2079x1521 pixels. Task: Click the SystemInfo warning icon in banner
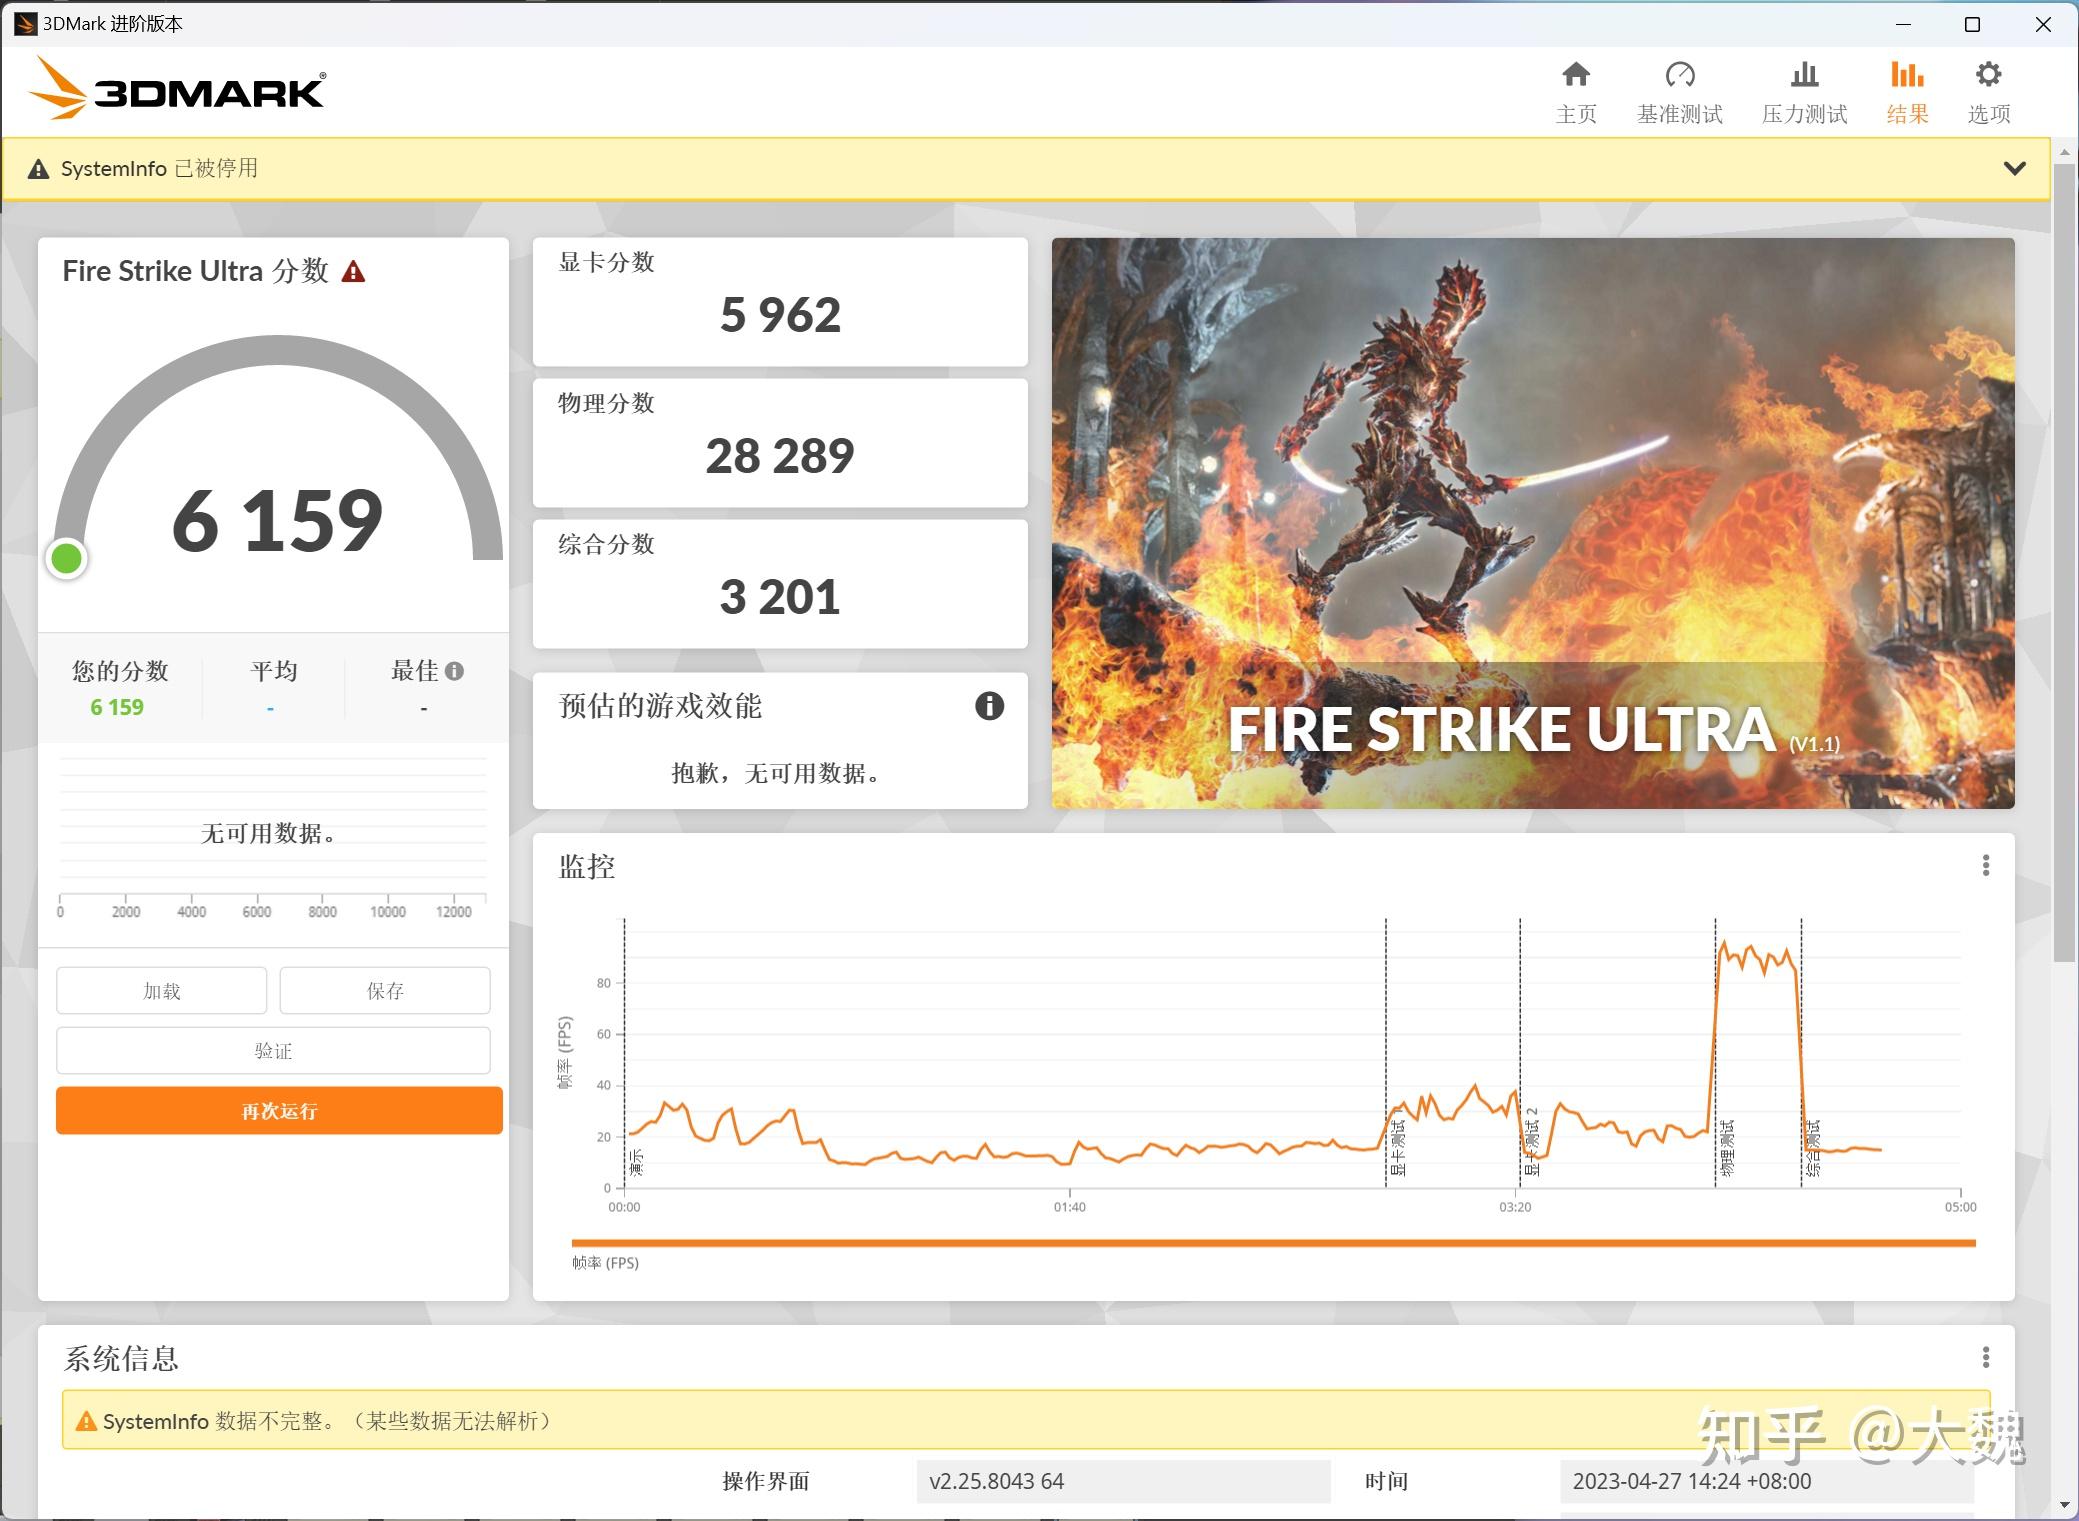point(40,168)
